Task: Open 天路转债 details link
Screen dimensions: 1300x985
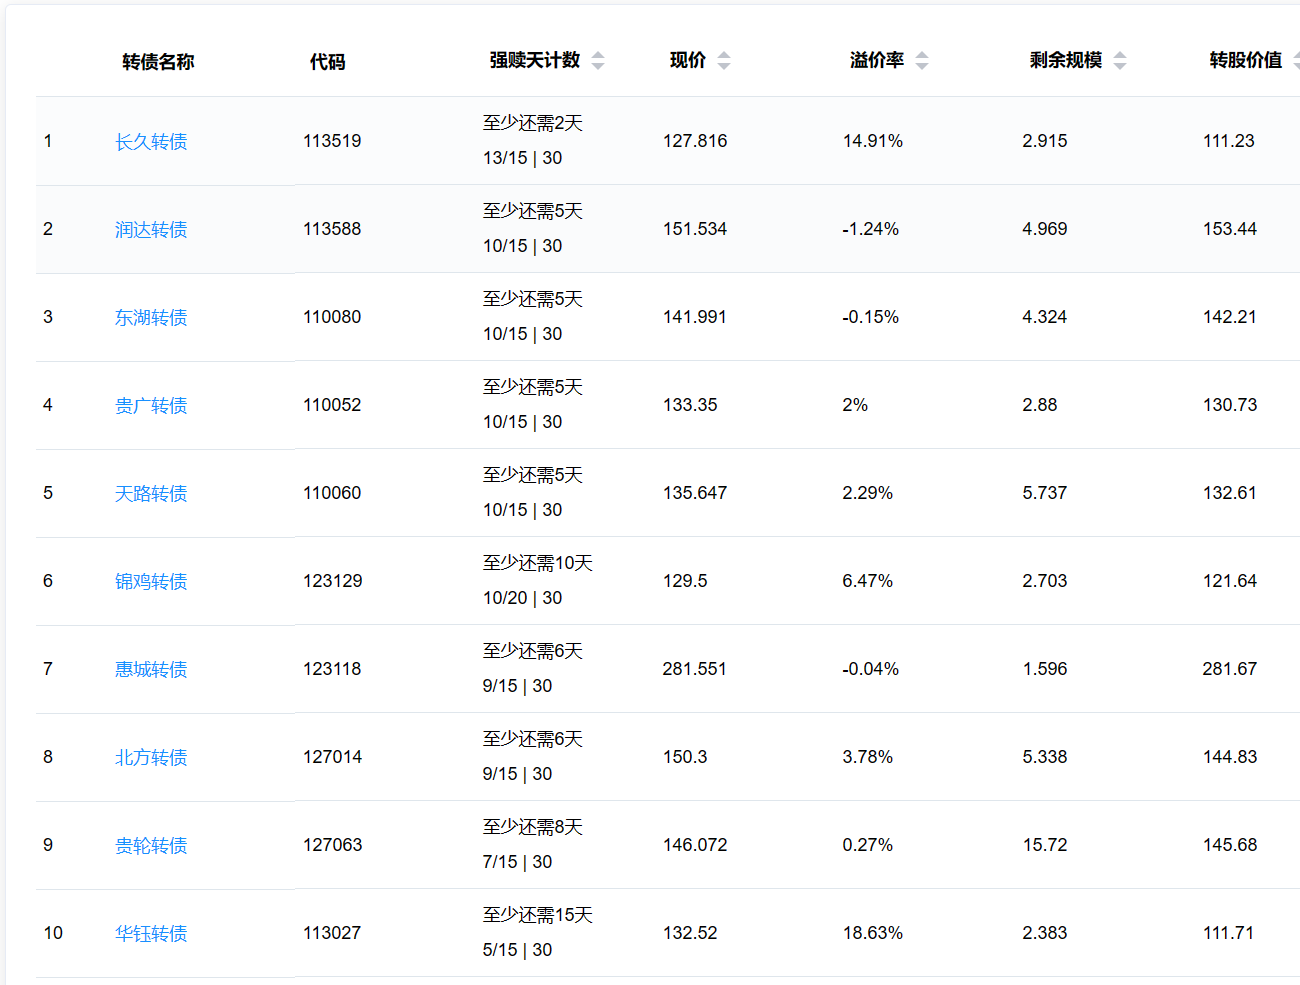Action: (151, 494)
